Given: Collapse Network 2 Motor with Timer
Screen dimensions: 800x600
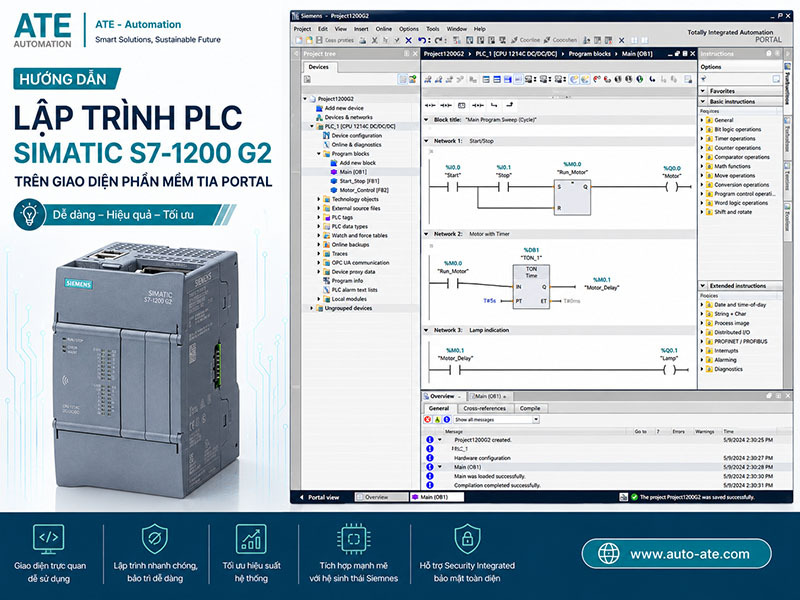Looking at the screenshot, I should [x=427, y=234].
